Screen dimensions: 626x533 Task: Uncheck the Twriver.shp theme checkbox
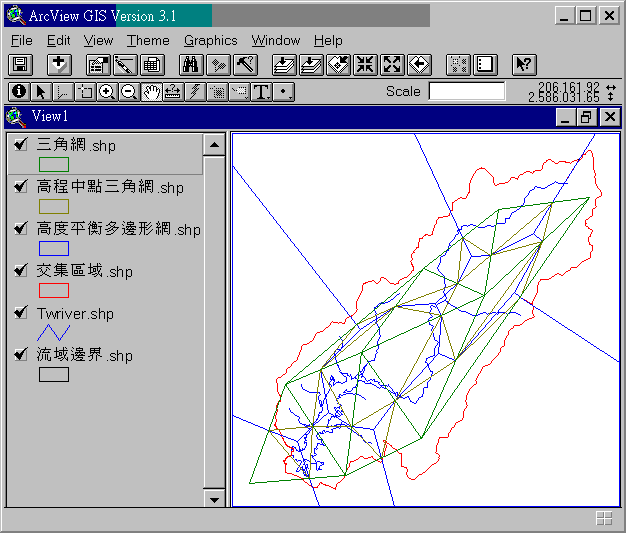pos(21,312)
